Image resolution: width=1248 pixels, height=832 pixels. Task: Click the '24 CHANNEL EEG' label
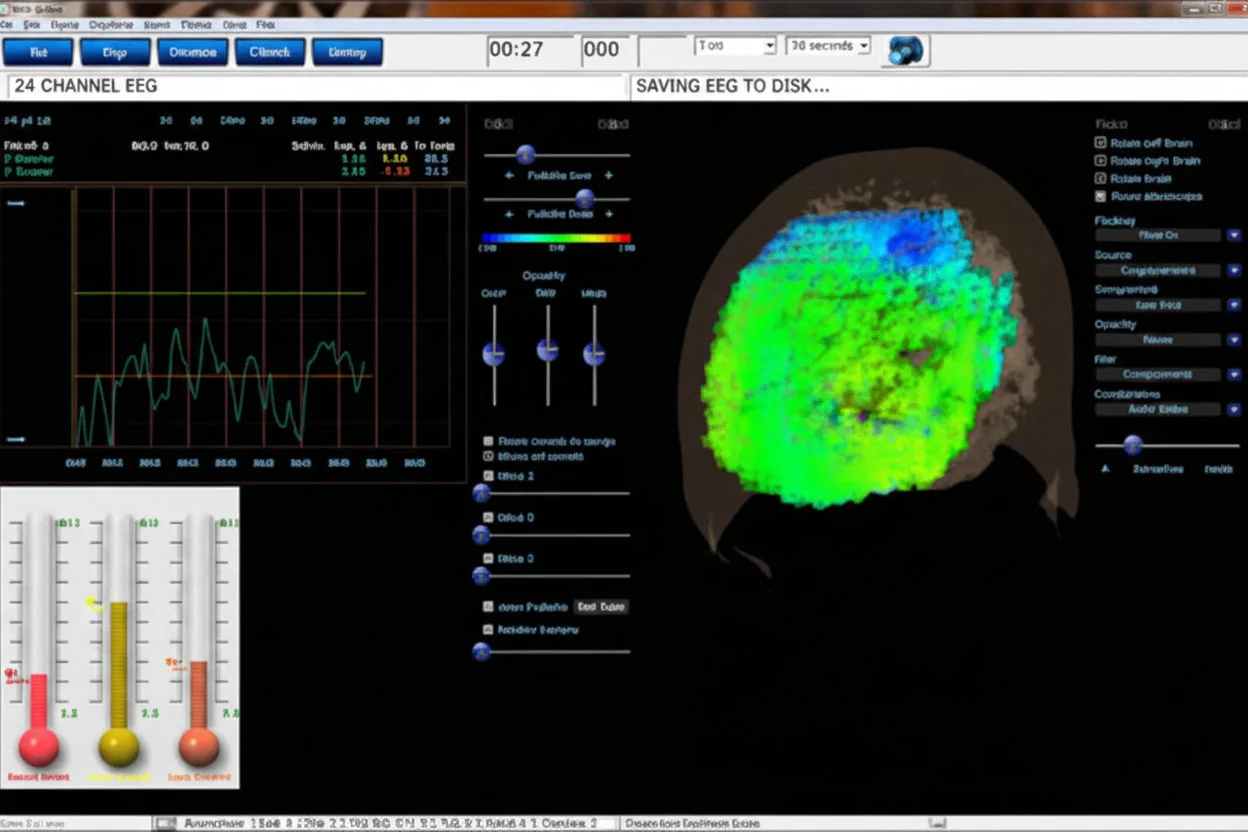pyautogui.click(x=86, y=86)
